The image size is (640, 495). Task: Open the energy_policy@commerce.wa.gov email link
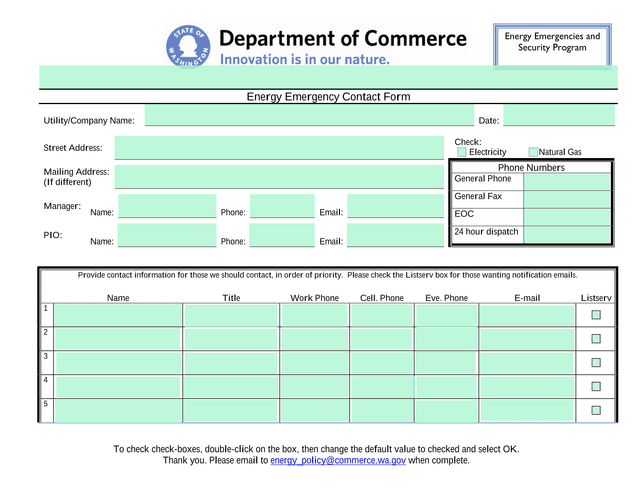[x=338, y=460]
